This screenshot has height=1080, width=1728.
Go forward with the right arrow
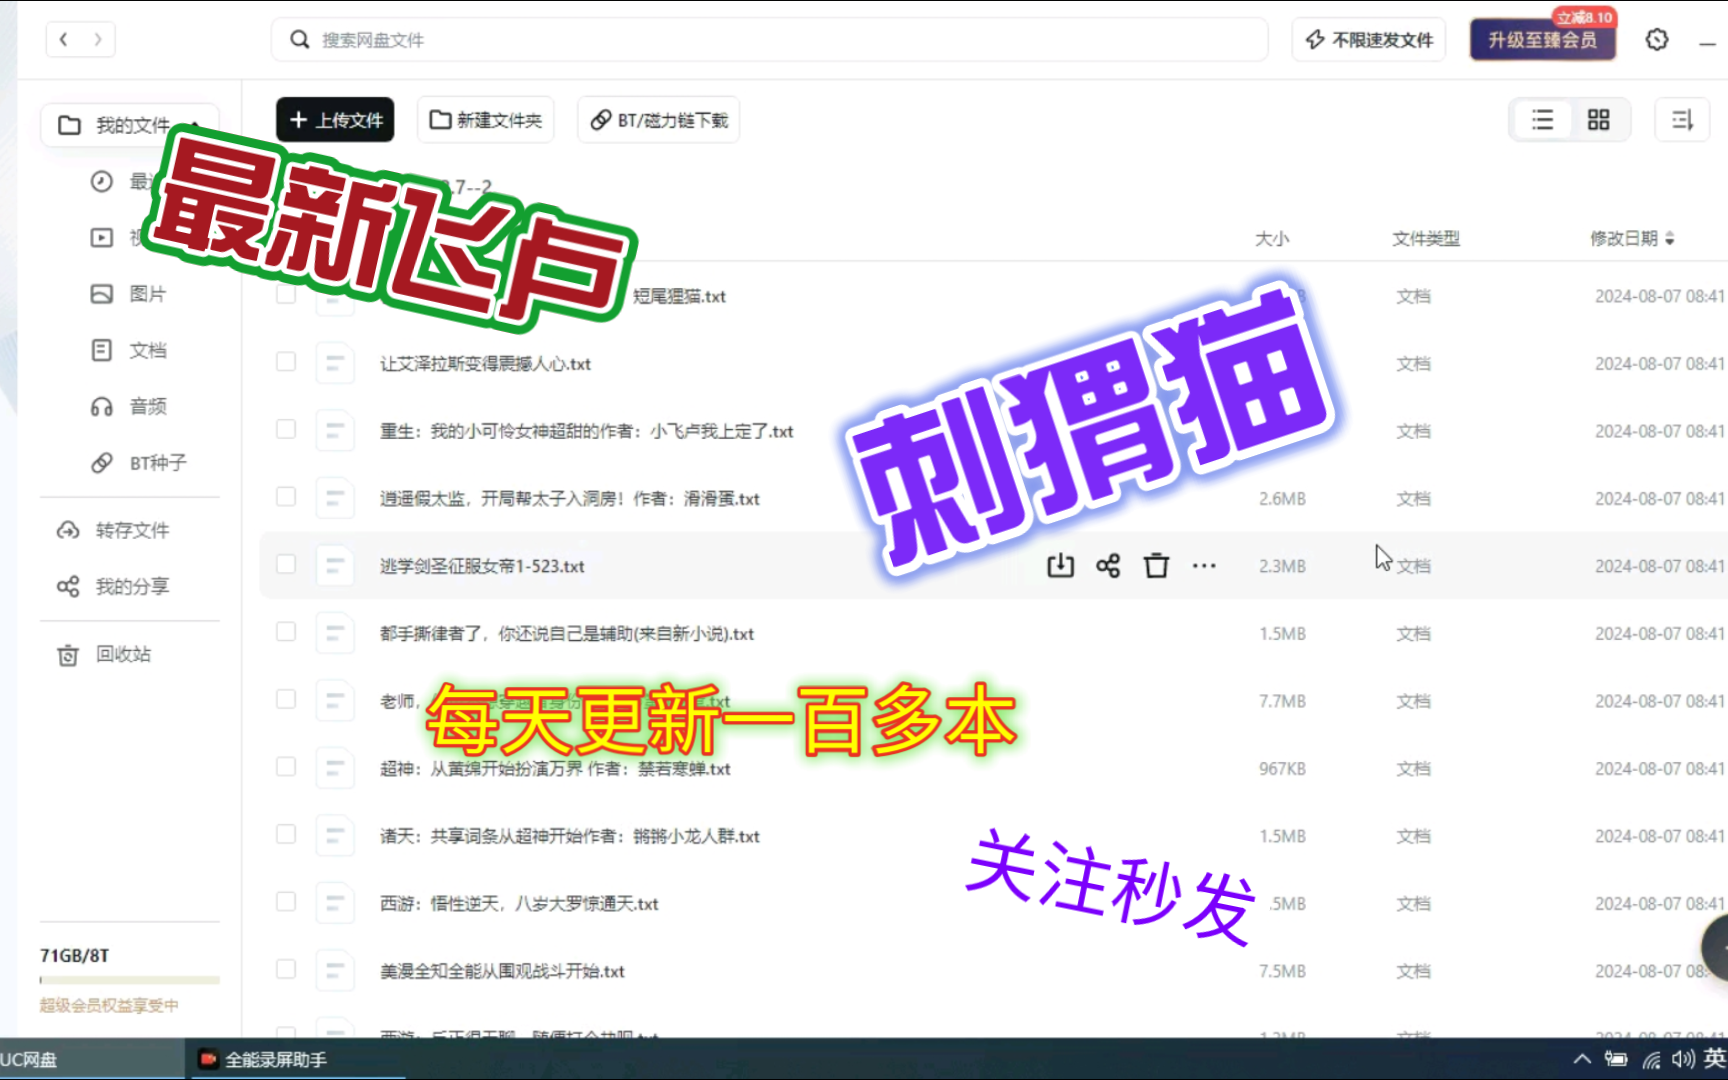pos(98,40)
